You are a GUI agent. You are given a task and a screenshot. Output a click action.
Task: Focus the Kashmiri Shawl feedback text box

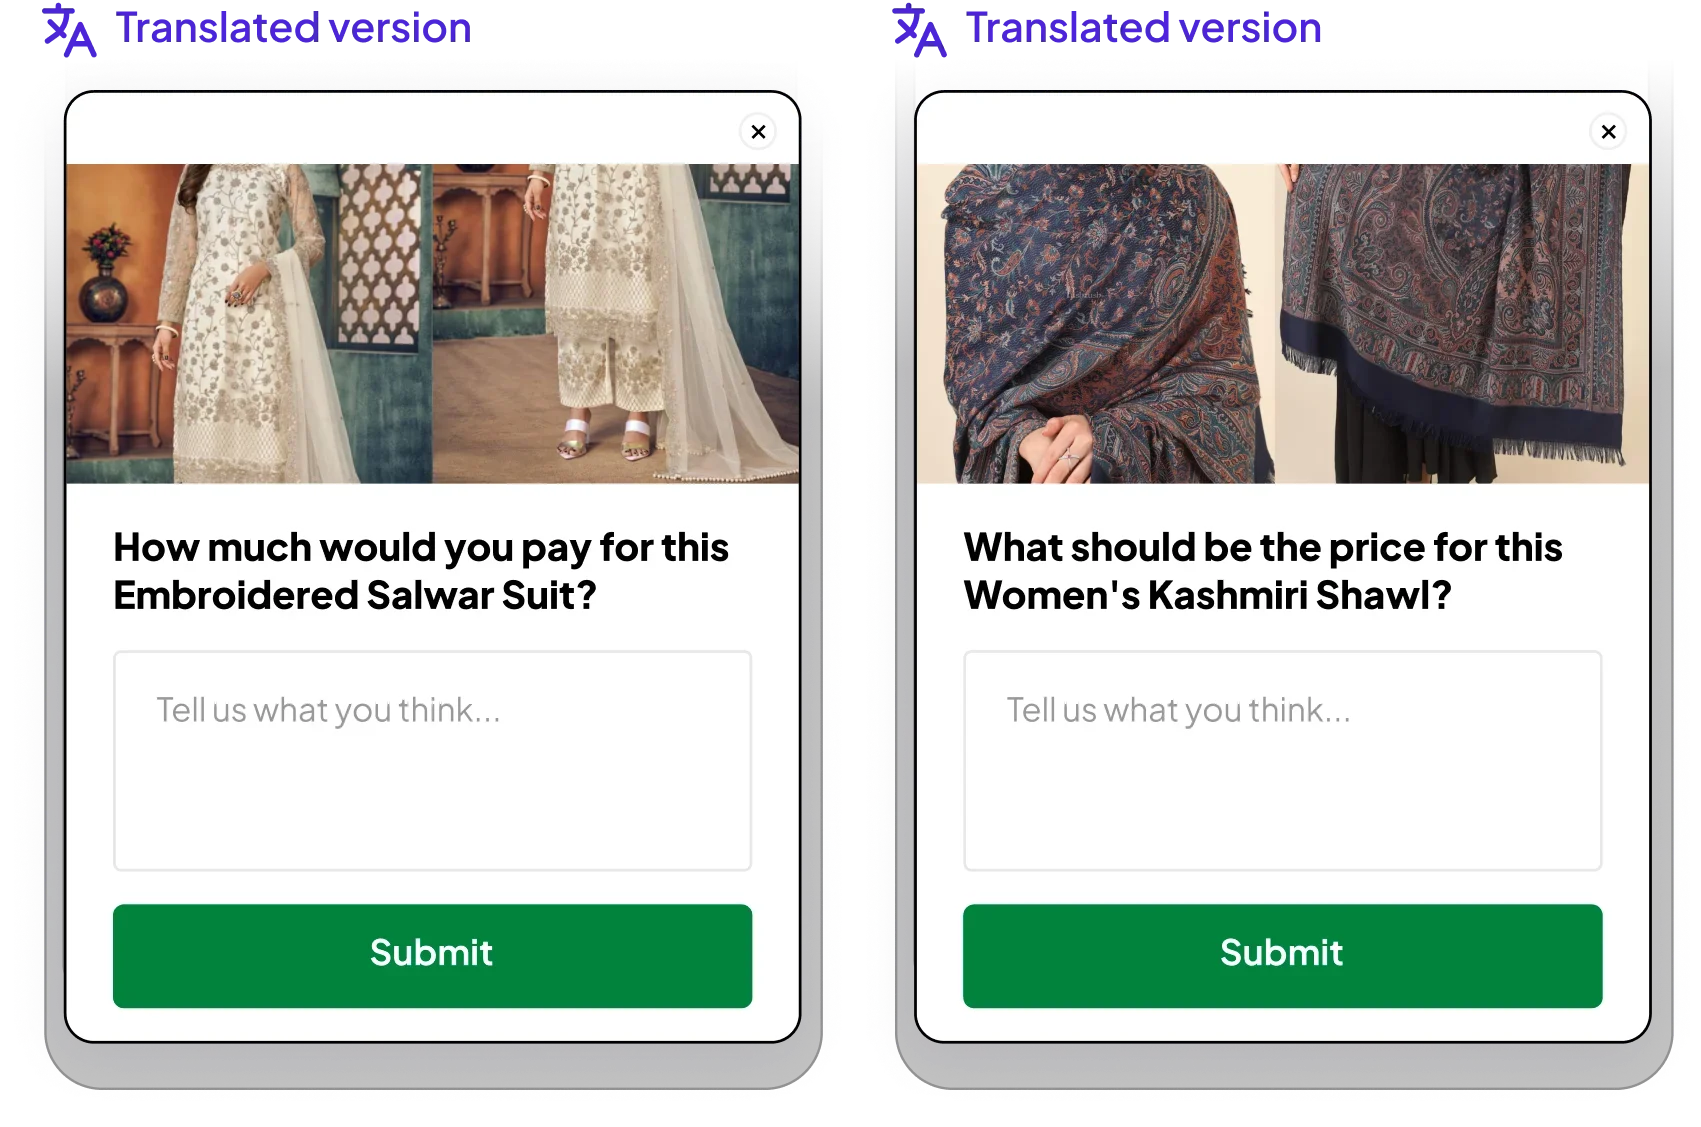coord(1282,760)
